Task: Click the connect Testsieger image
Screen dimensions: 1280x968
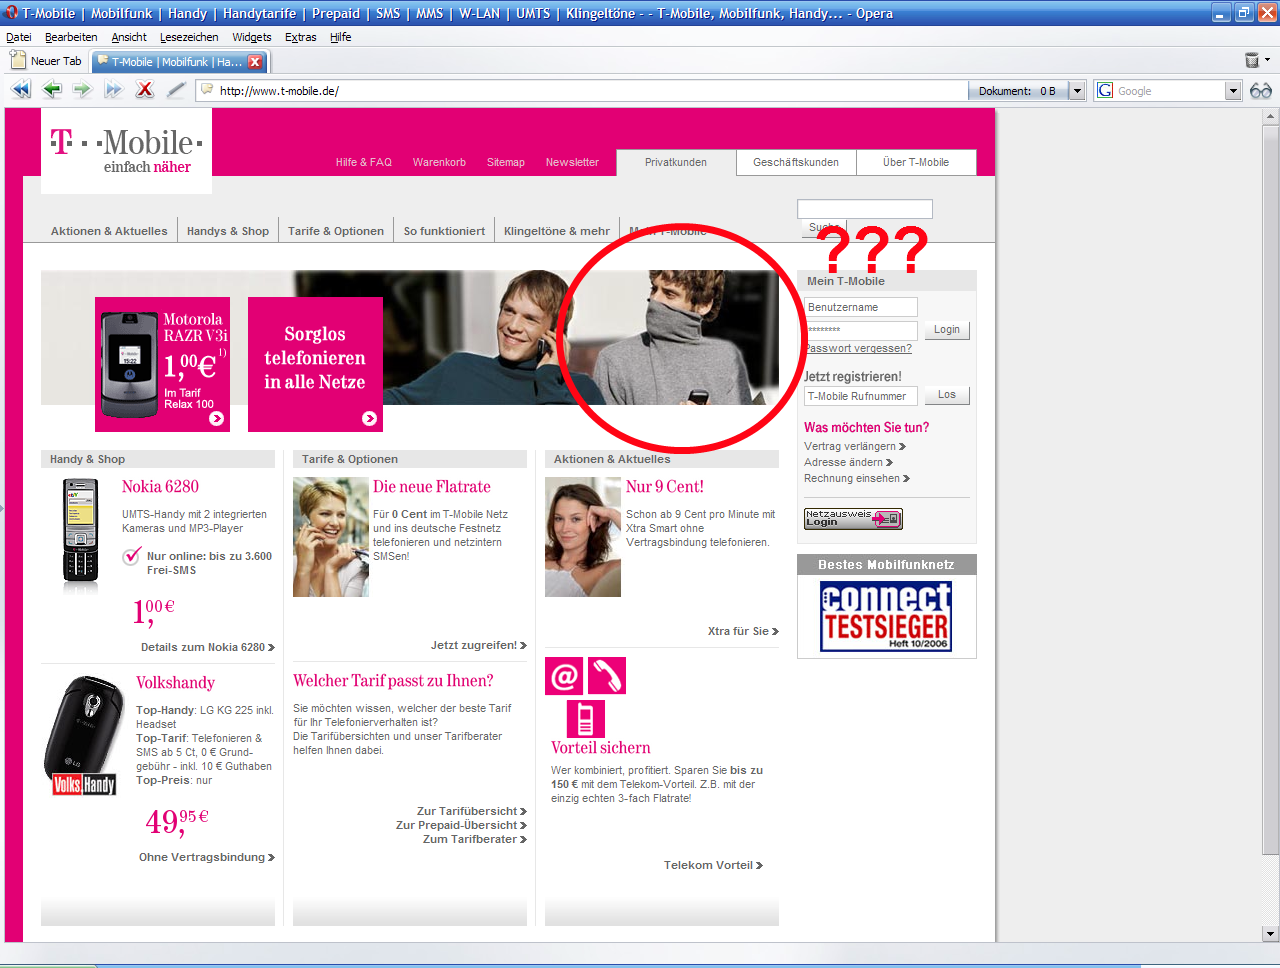Action: click(886, 617)
